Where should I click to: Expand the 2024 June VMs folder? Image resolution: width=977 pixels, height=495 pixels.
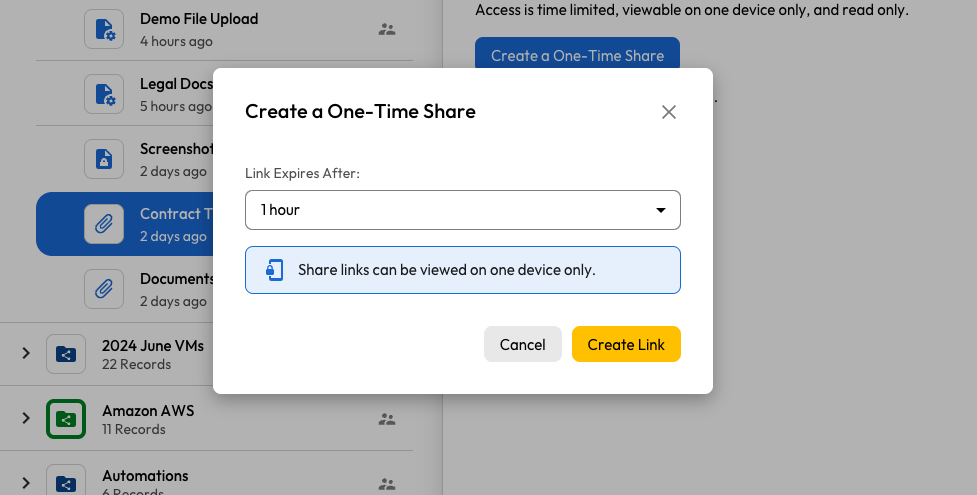click(x=26, y=353)
